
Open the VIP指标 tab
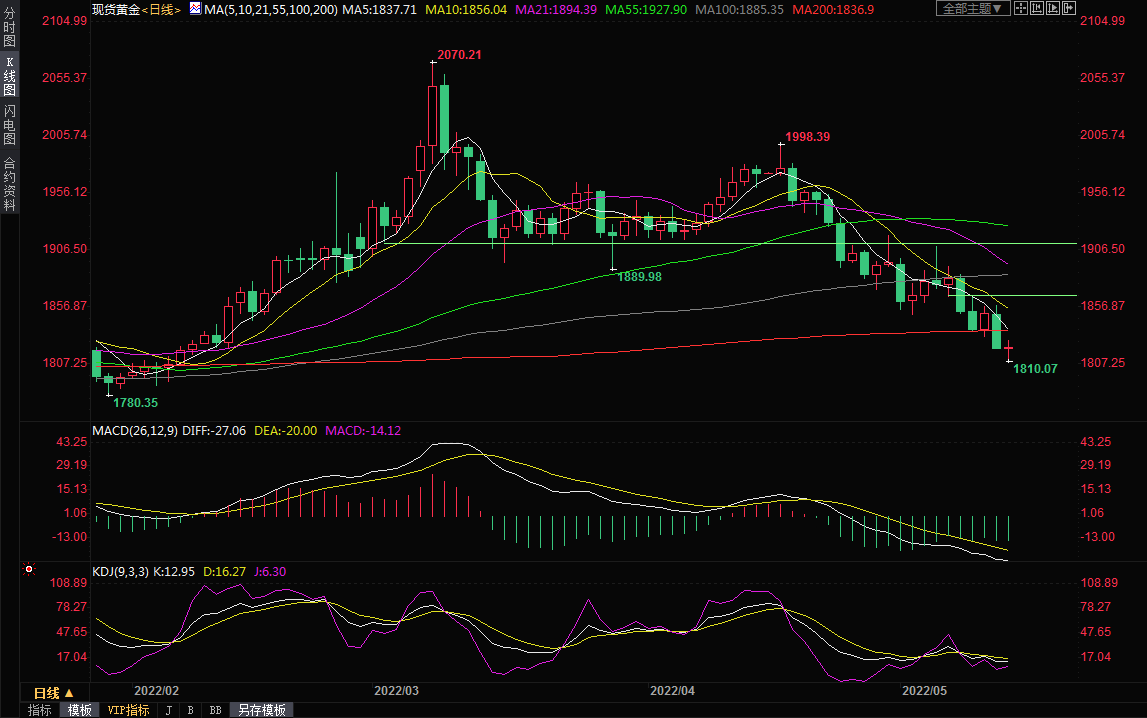pos(128,710)
